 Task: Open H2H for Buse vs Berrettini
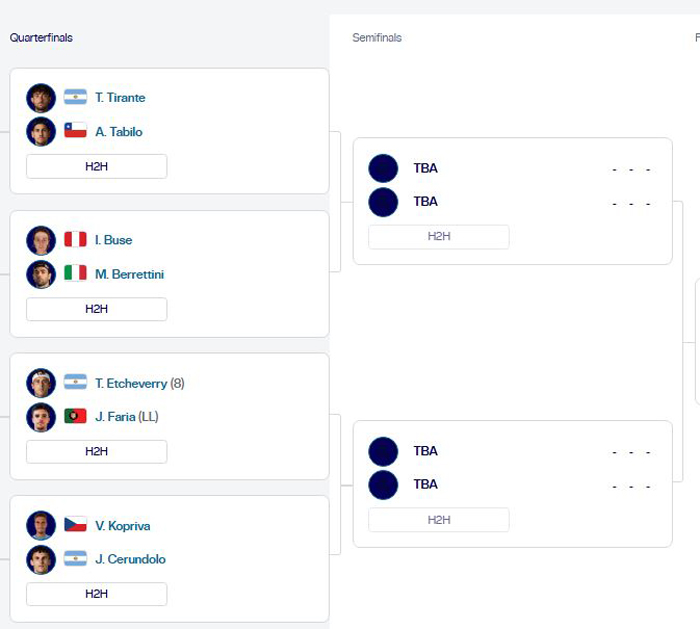[96, 309]
